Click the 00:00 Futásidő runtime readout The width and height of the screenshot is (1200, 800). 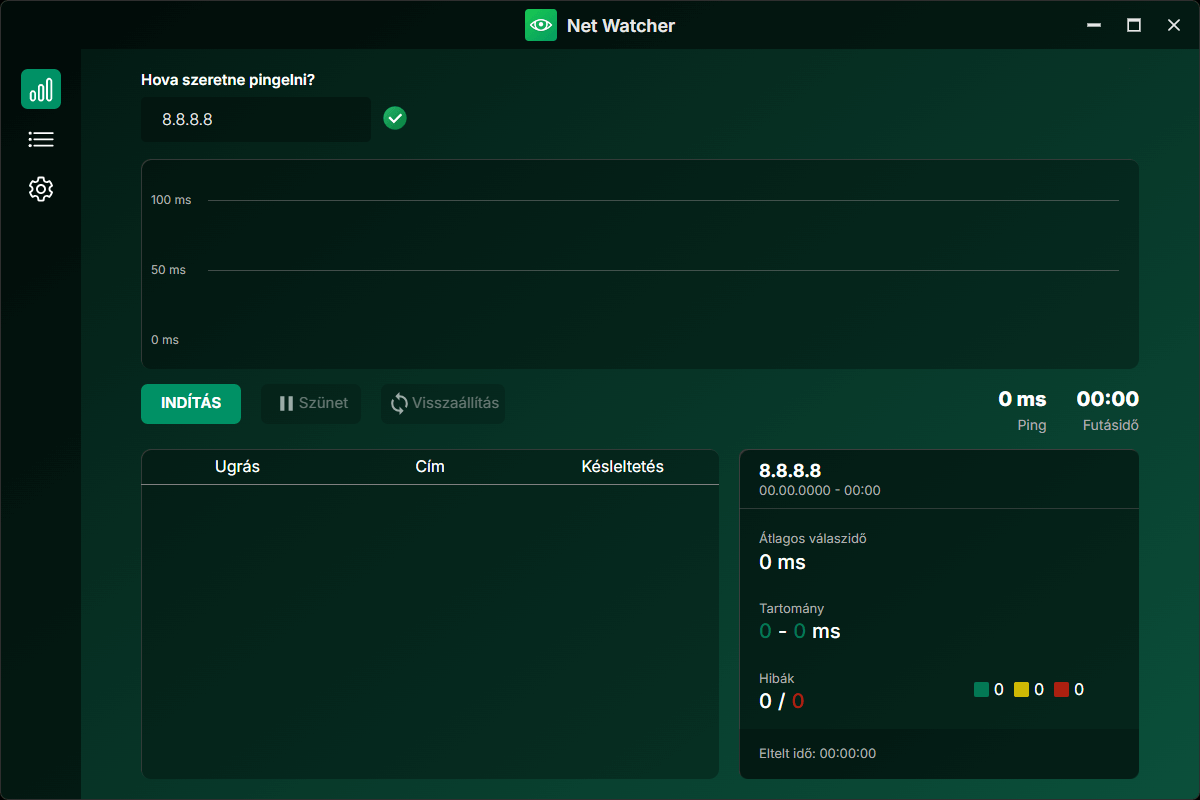pos(1107,400)
